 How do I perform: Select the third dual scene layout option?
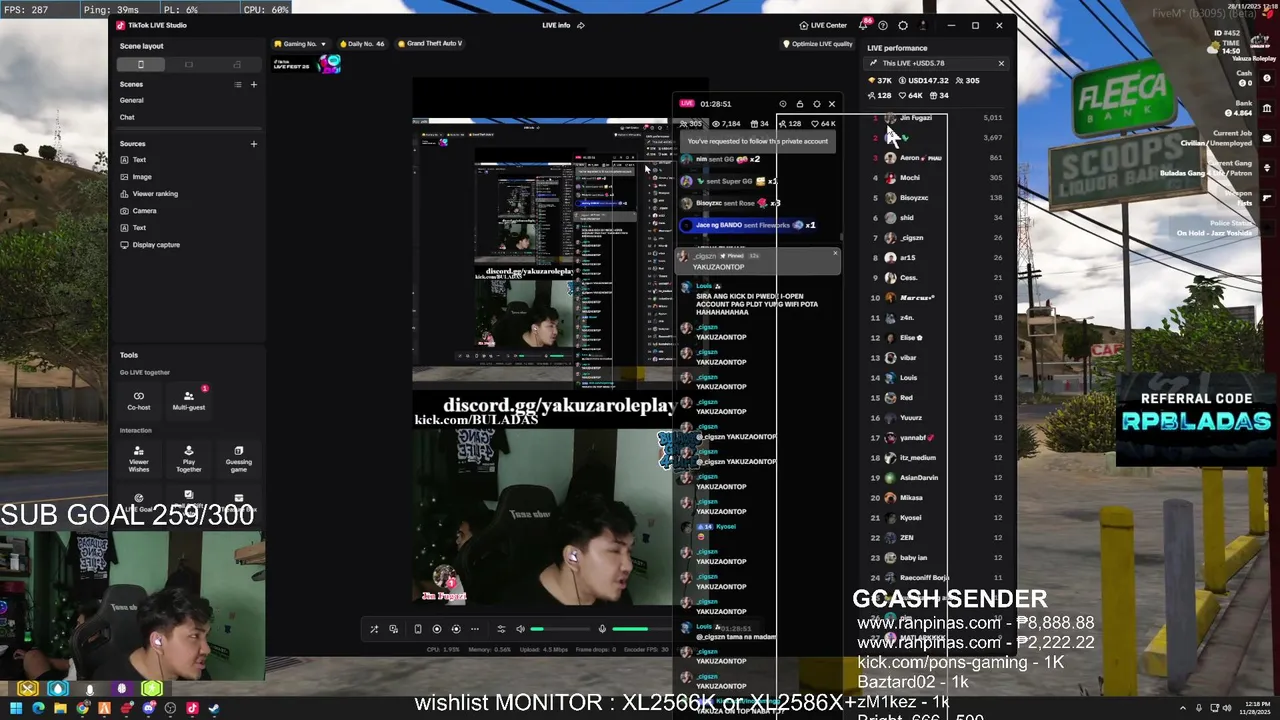coord(237,65)
